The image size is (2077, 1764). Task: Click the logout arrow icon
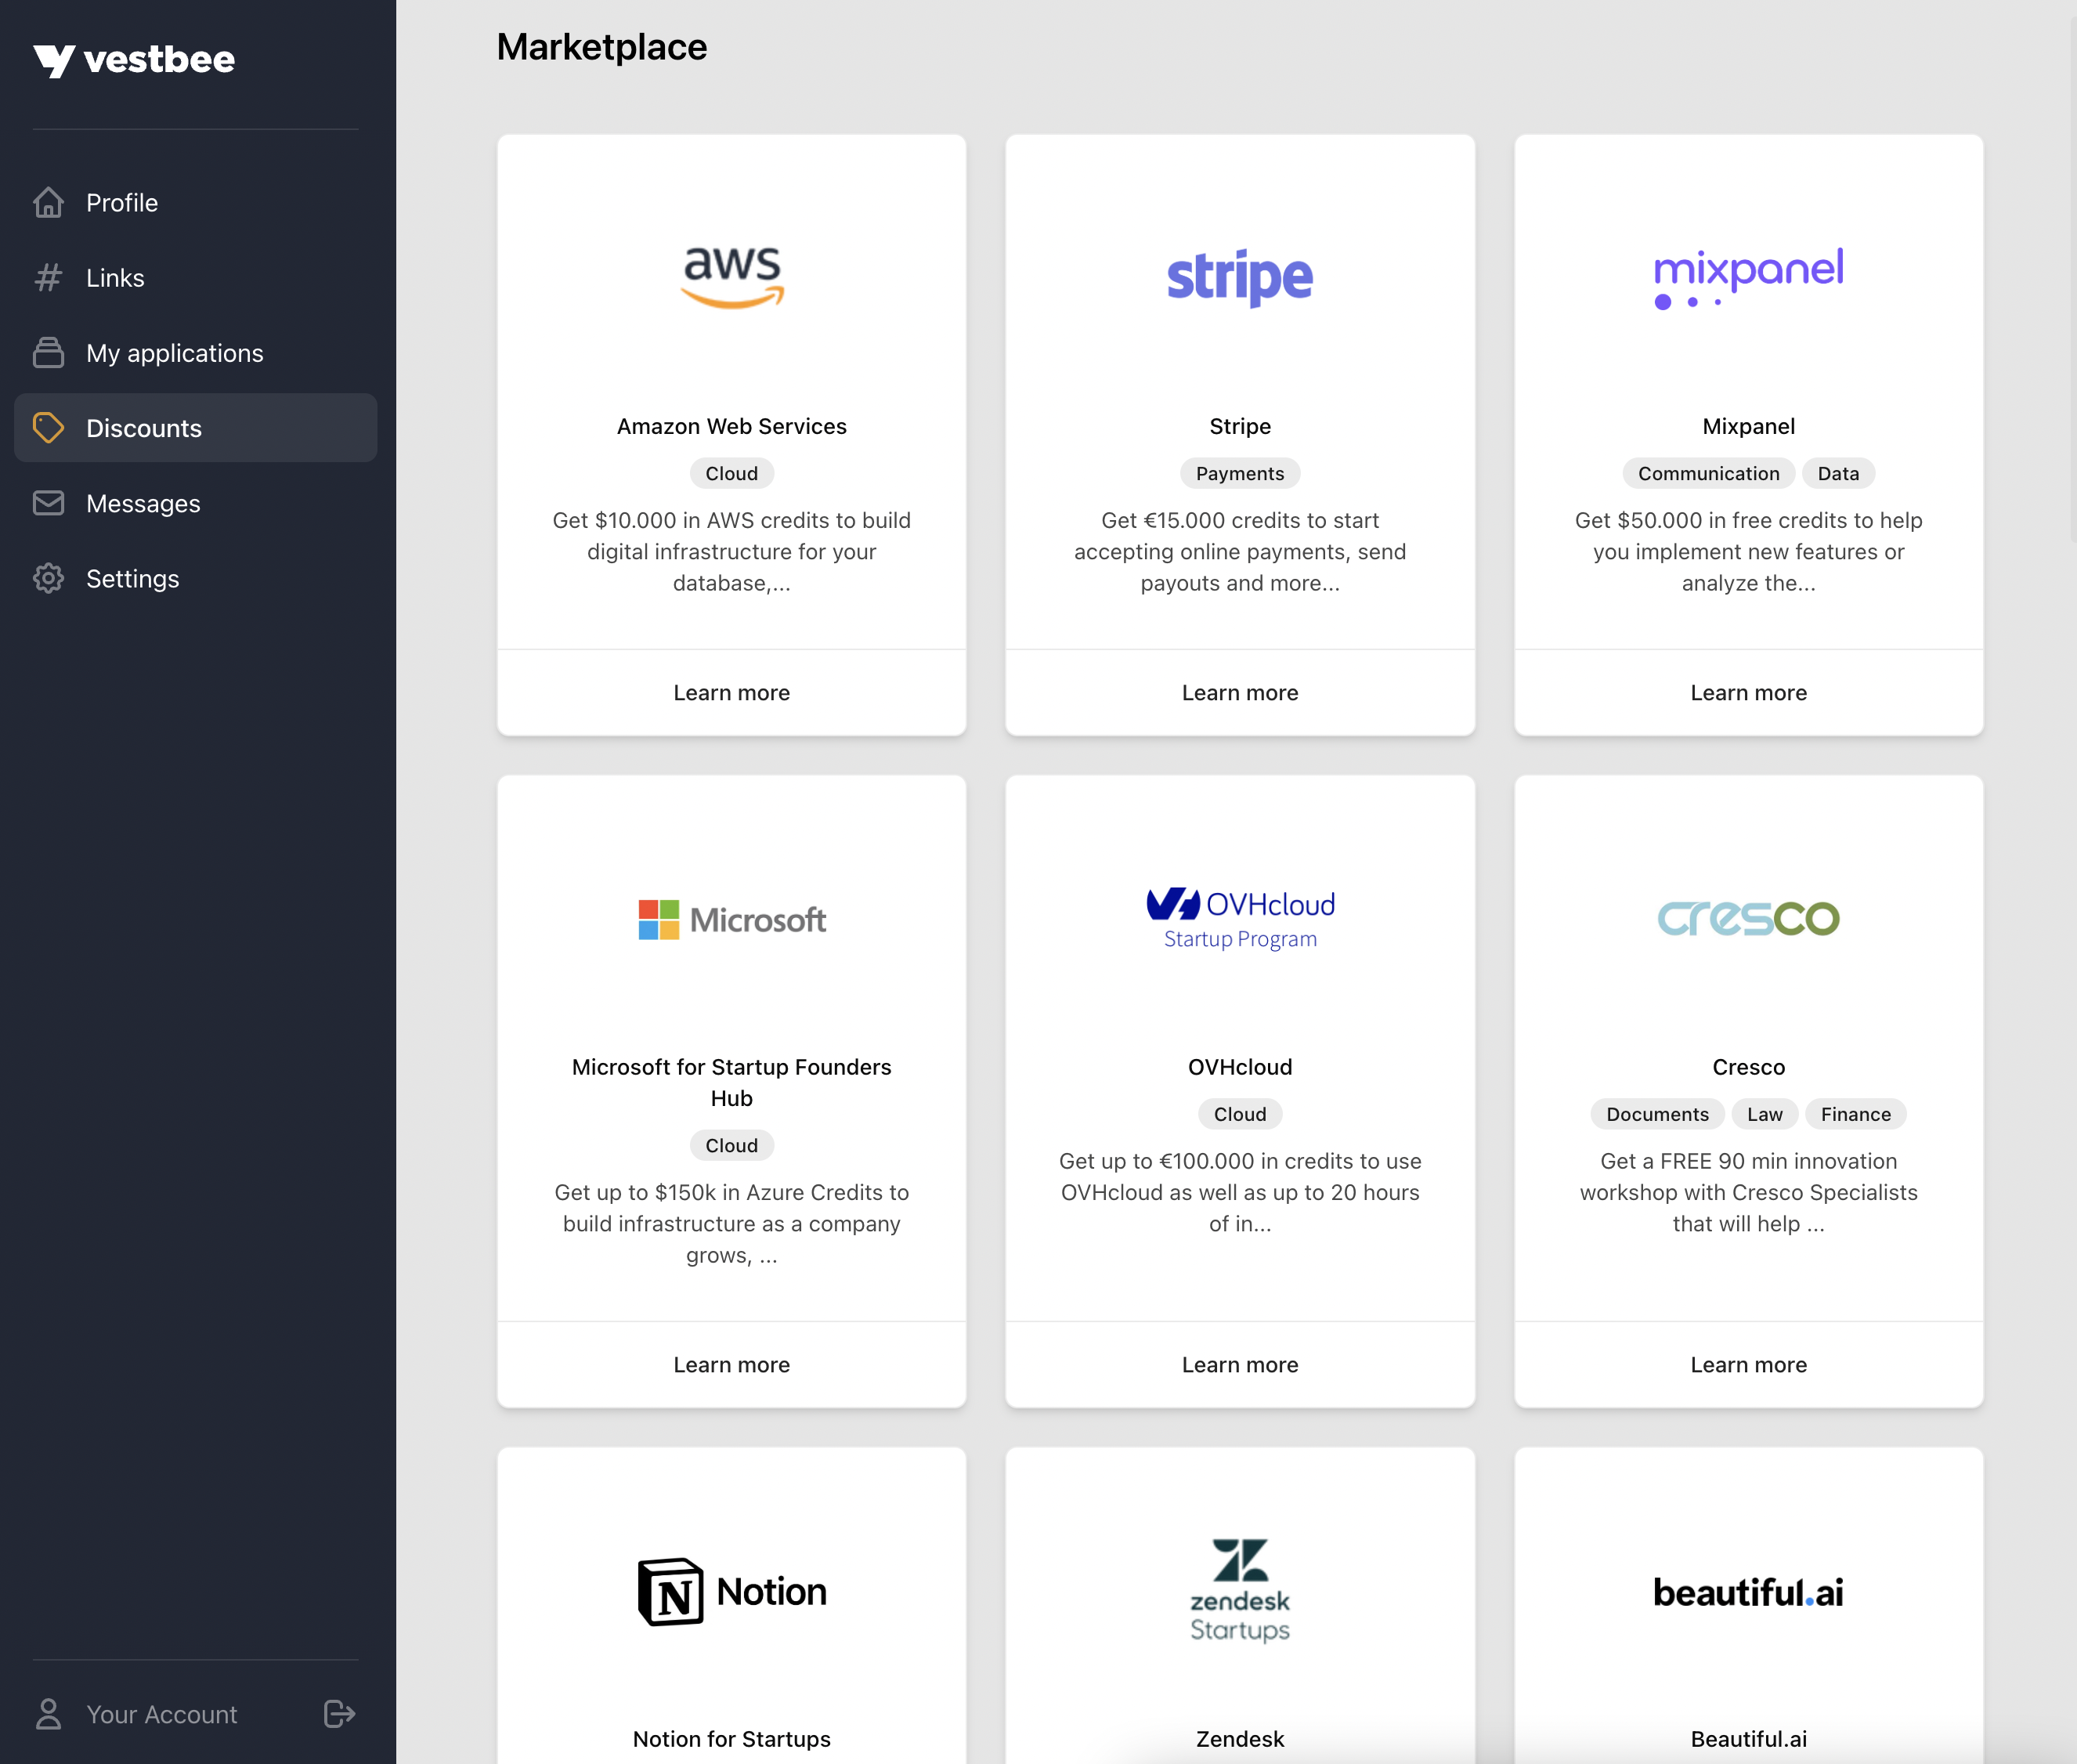pyautogui.click(x=339, y=1714)
